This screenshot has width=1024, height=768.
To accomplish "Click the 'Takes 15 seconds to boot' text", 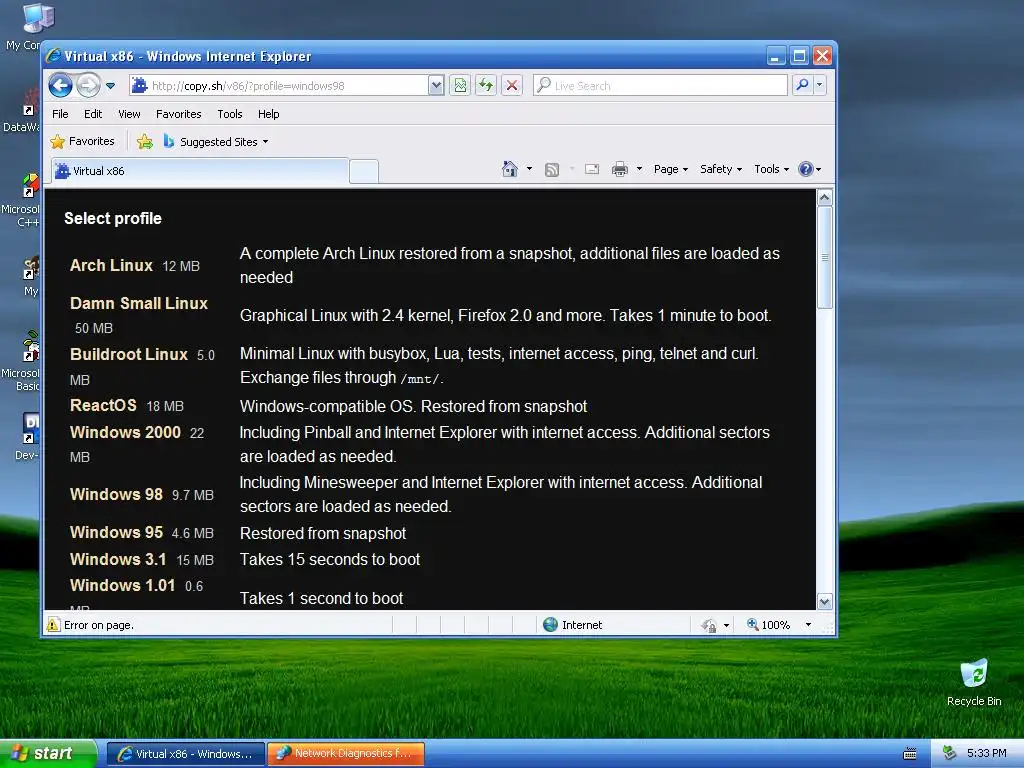I will (x=330, y=560).
